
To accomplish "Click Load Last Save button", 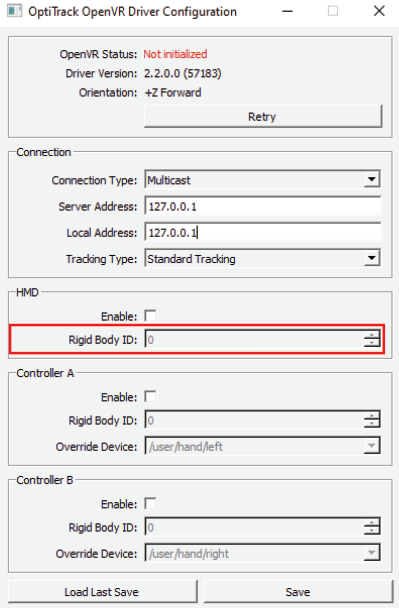I will (x=102, y=592).
